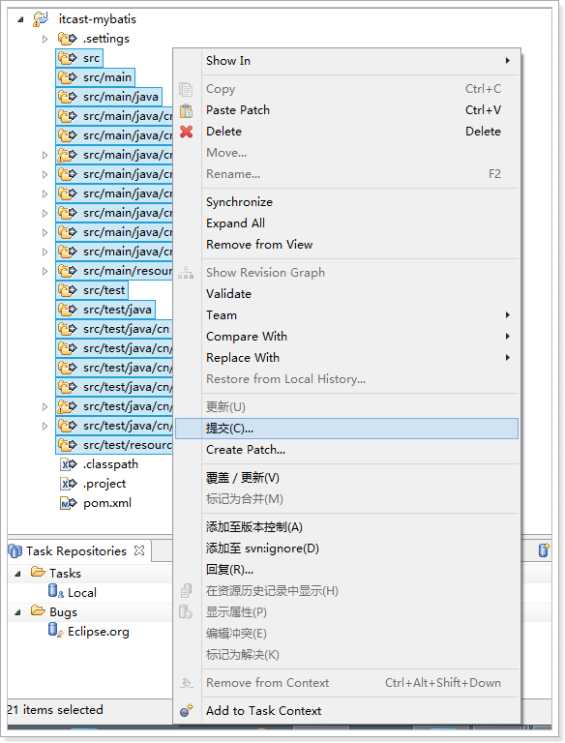Select 添加至版本控制(A)
565x743 pixels.
(347, 527)
